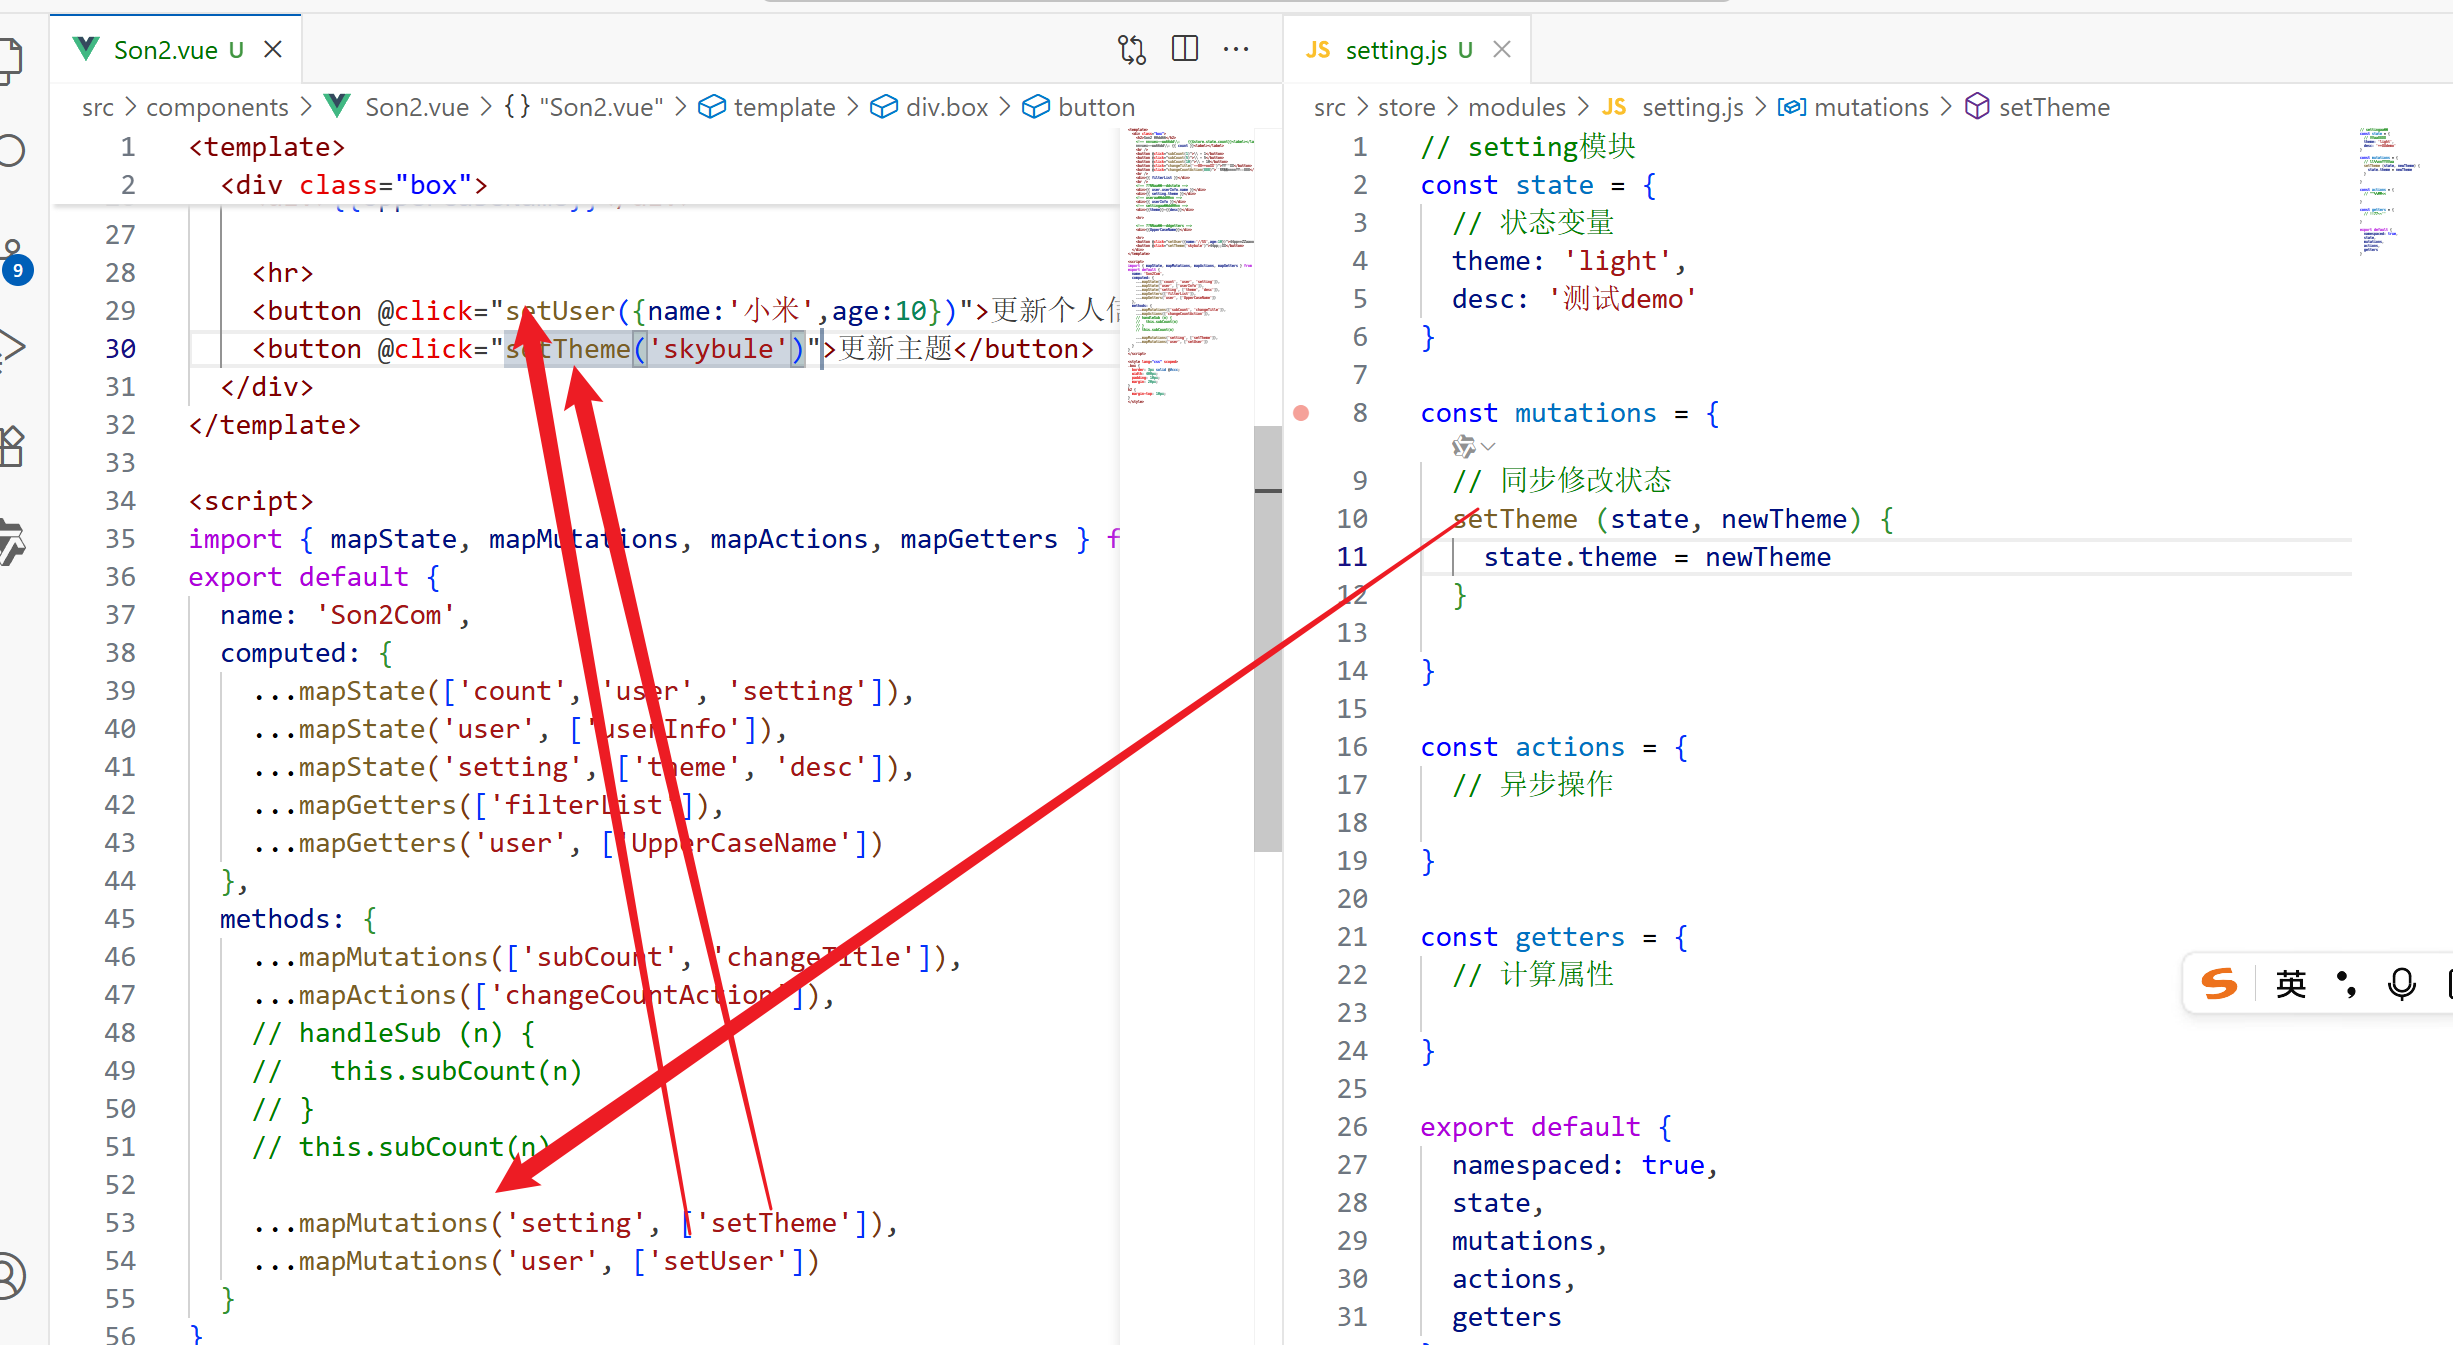Click the open changes compare icon
Viewport: 2453px width, 1345px height.
click(x=1131, y=49)
